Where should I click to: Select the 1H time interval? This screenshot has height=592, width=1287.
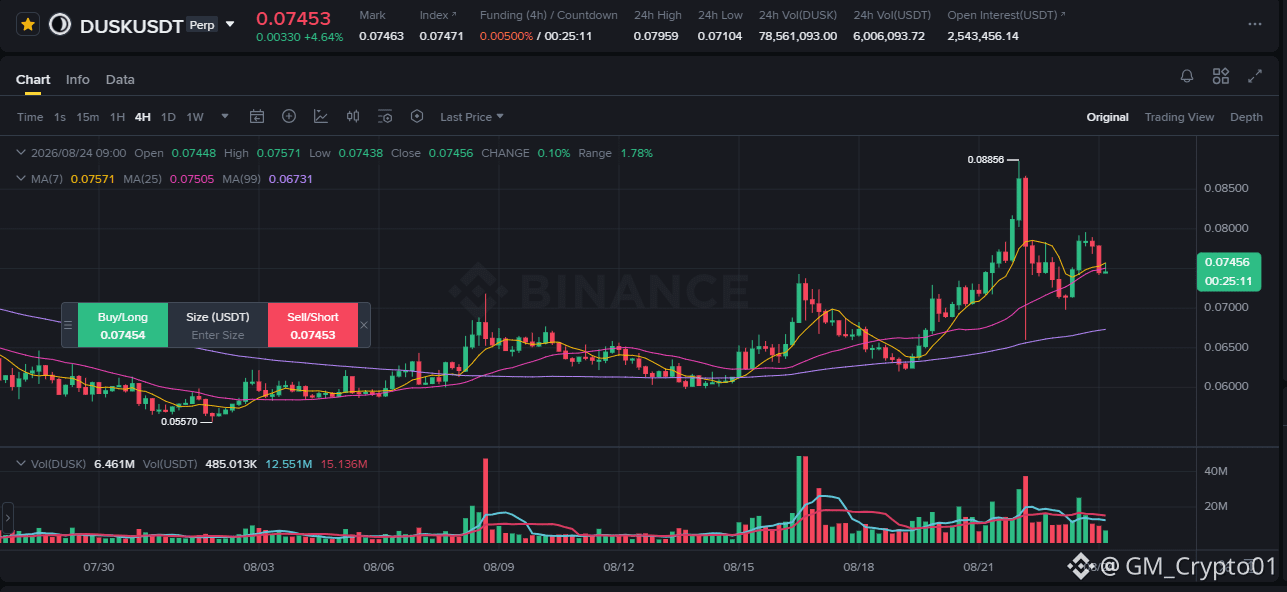click(117, 117)
